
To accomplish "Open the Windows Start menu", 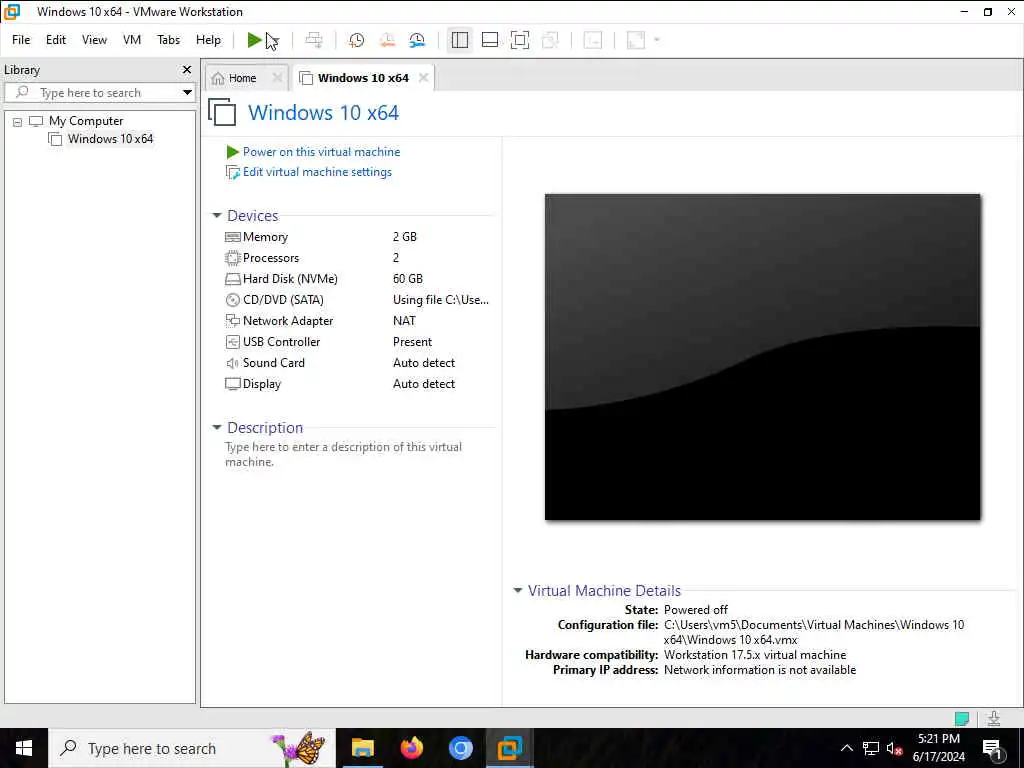I will (x=24, y=748).
